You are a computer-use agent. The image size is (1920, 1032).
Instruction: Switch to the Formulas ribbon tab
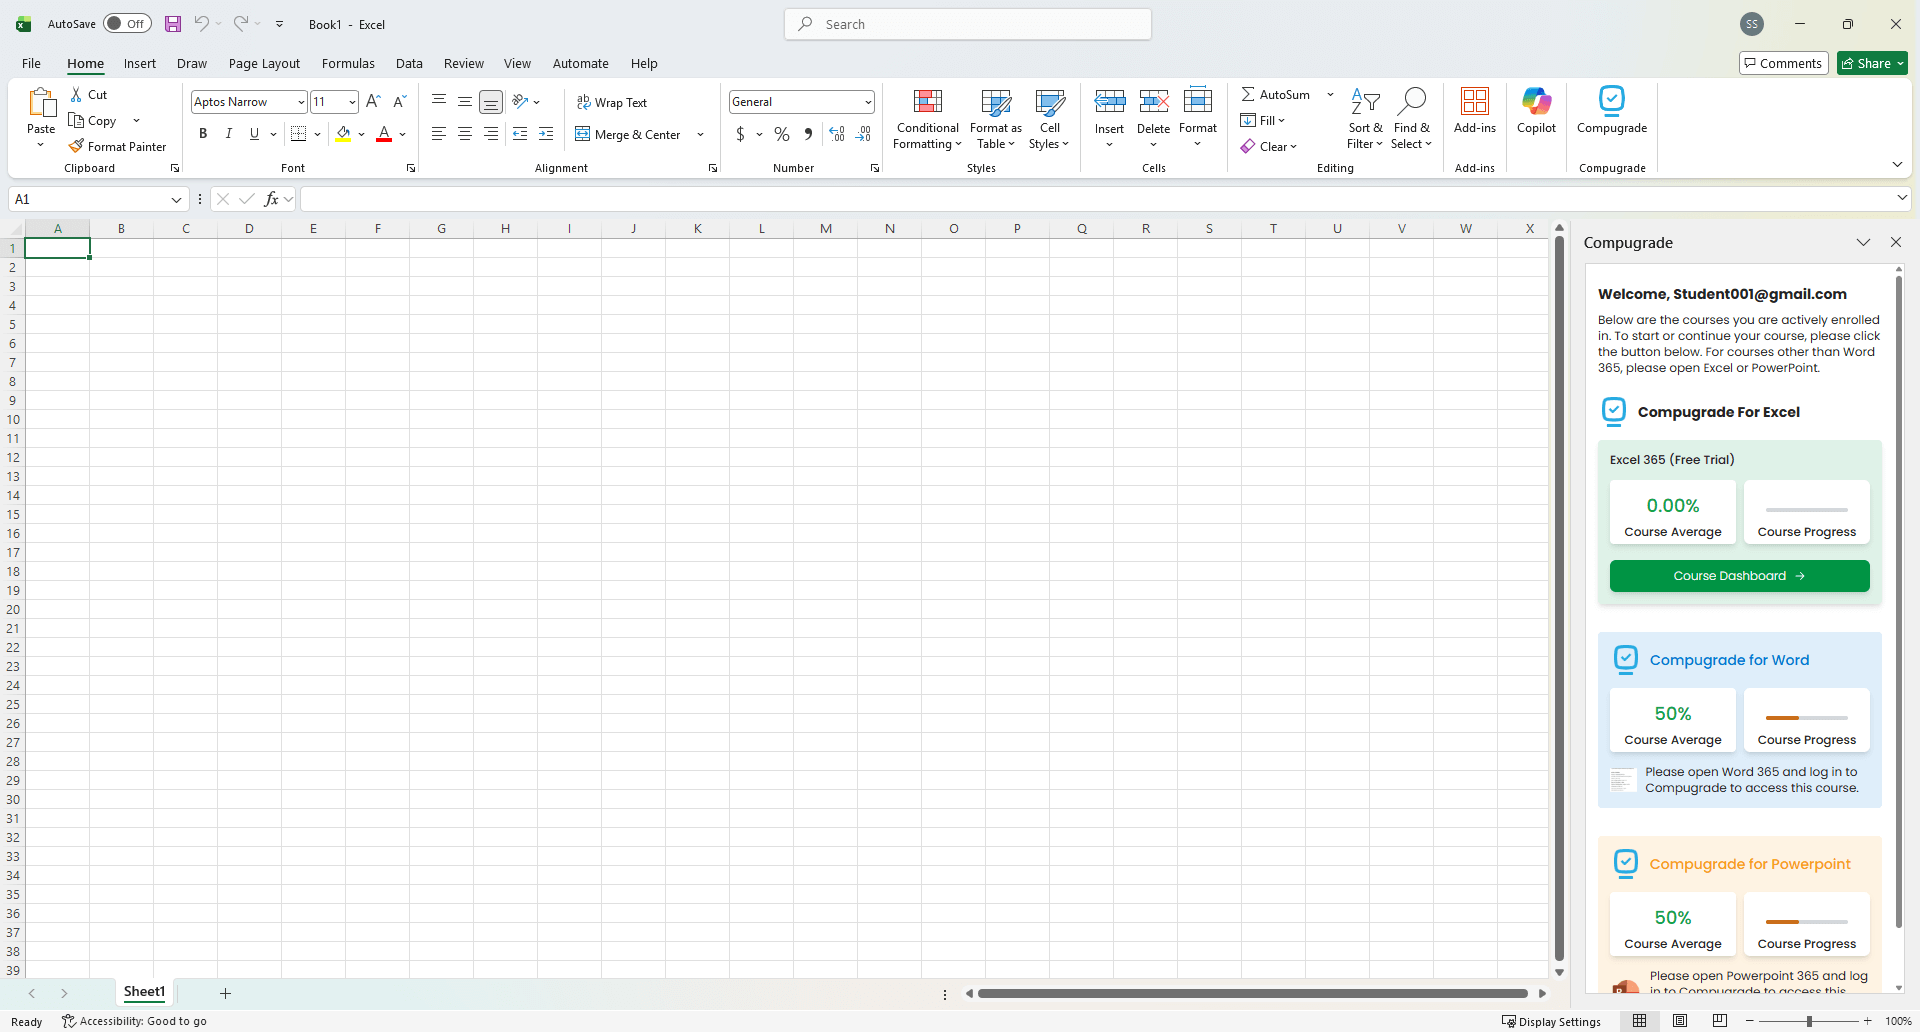[348, 63]
